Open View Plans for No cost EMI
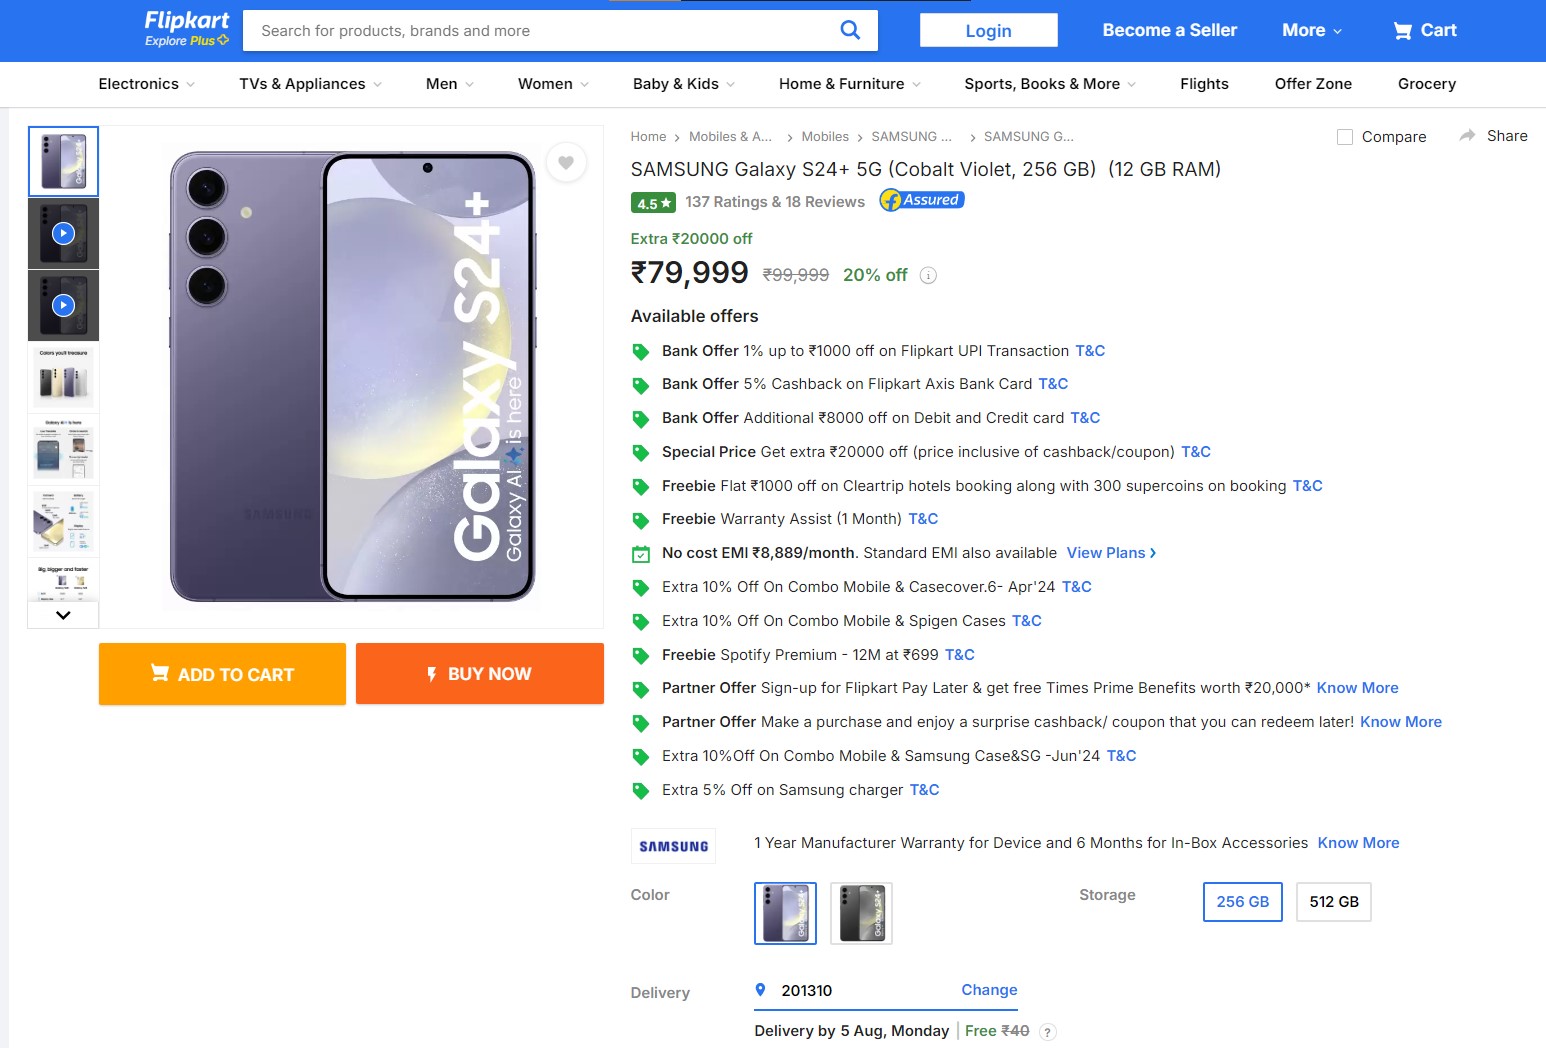 click(1106, 552)
